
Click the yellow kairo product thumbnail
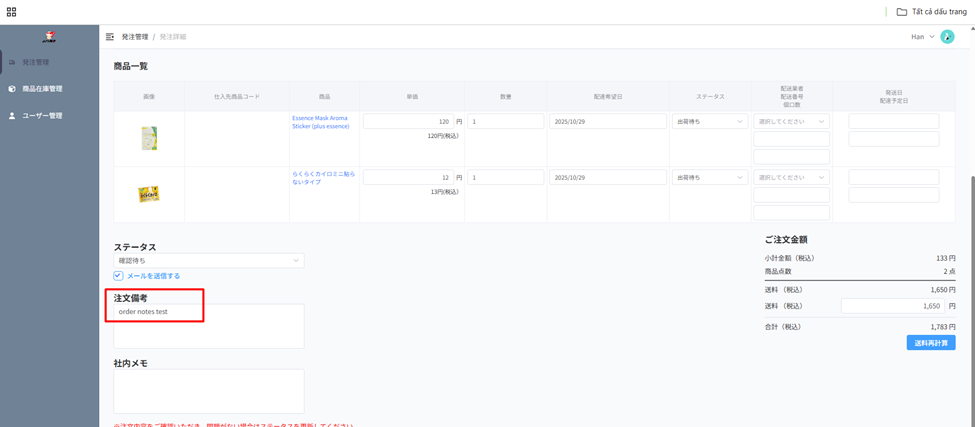pyautogui.click(x=149, y=194)
